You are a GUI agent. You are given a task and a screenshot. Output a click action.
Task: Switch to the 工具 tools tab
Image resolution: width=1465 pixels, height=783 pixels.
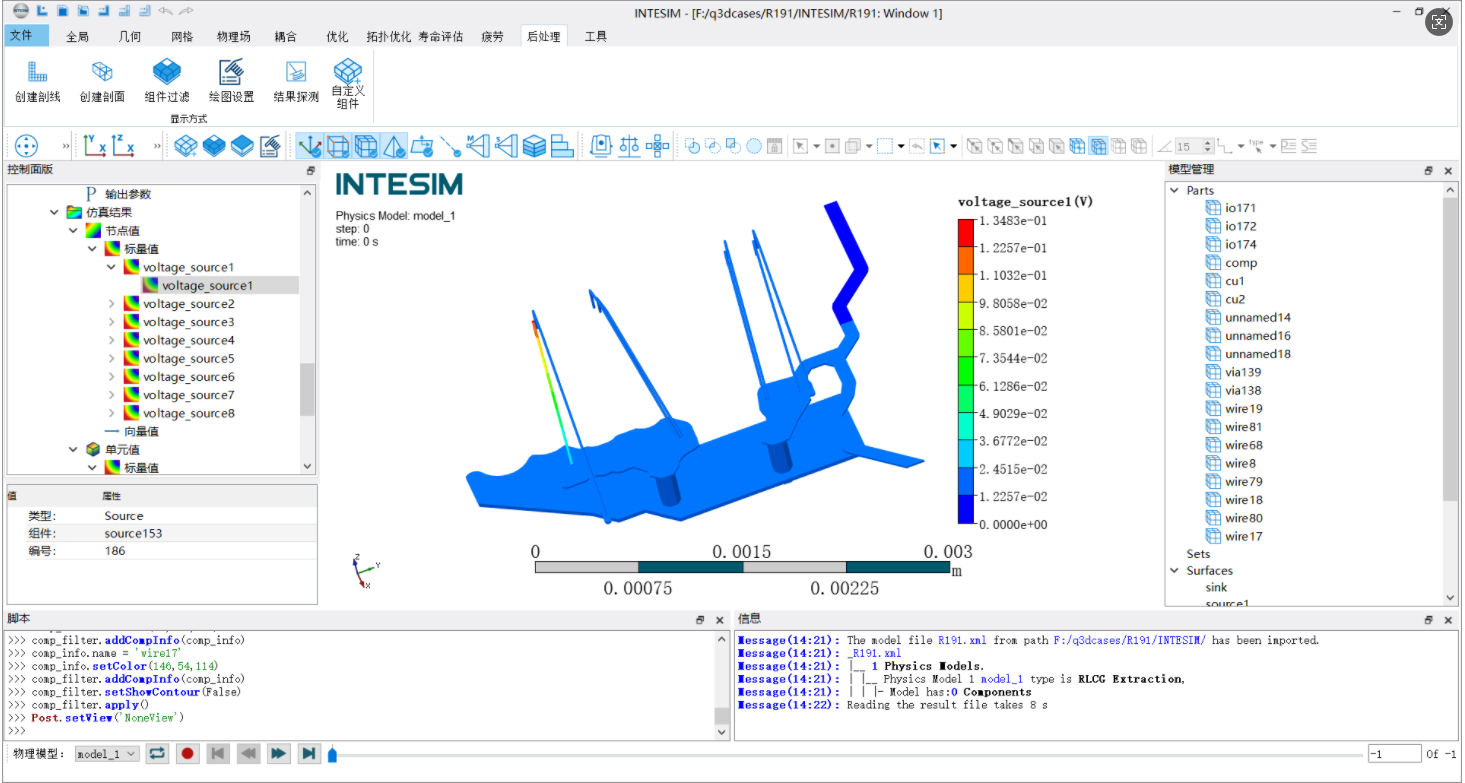595,37
